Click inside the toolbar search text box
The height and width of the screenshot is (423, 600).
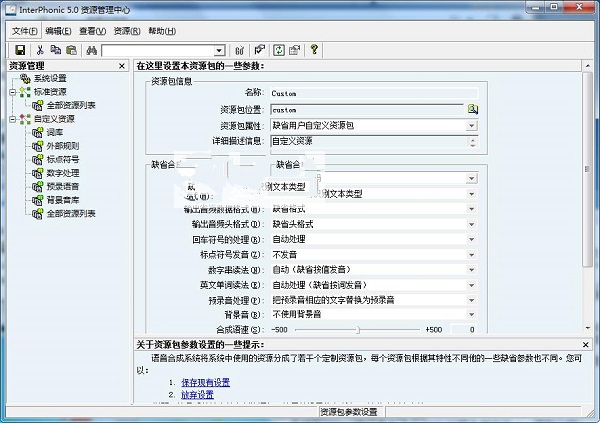(158, 51)
